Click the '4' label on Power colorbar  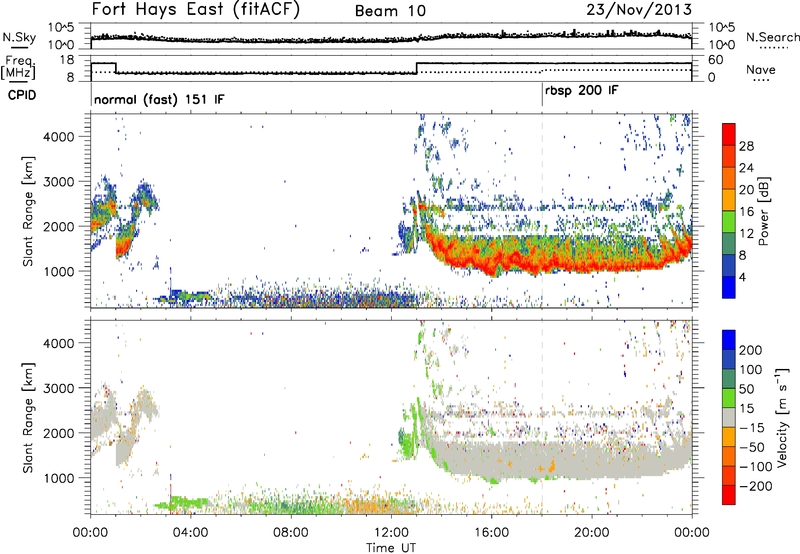tap(743, 277)
